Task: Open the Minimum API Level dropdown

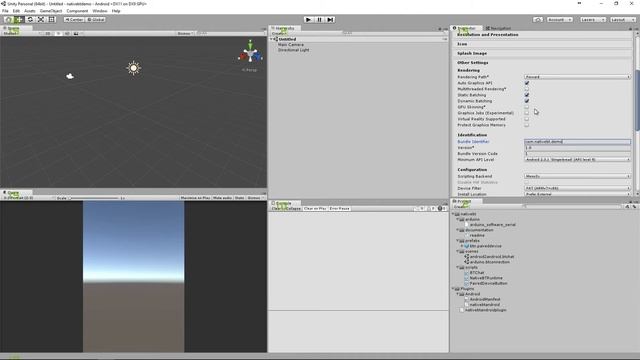Action: click(578, 160)
